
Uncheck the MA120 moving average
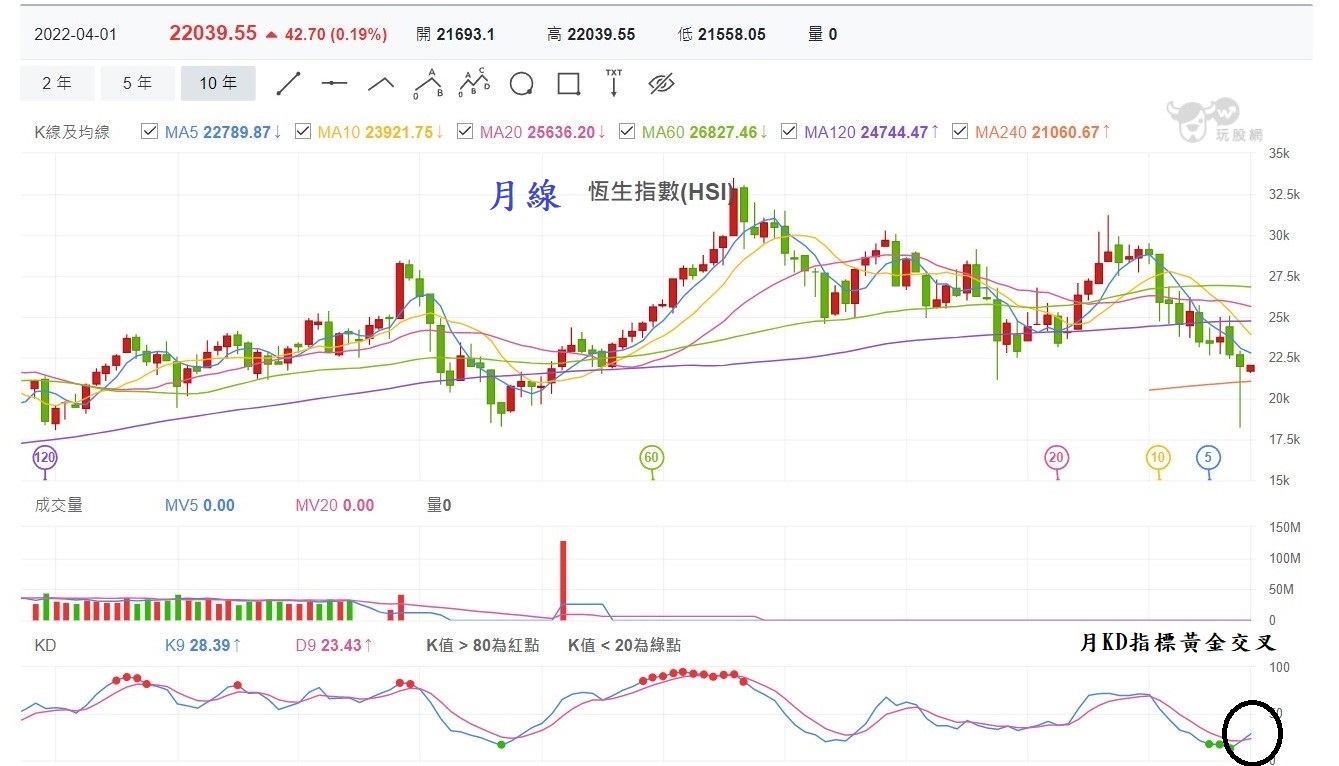point(789,131)
